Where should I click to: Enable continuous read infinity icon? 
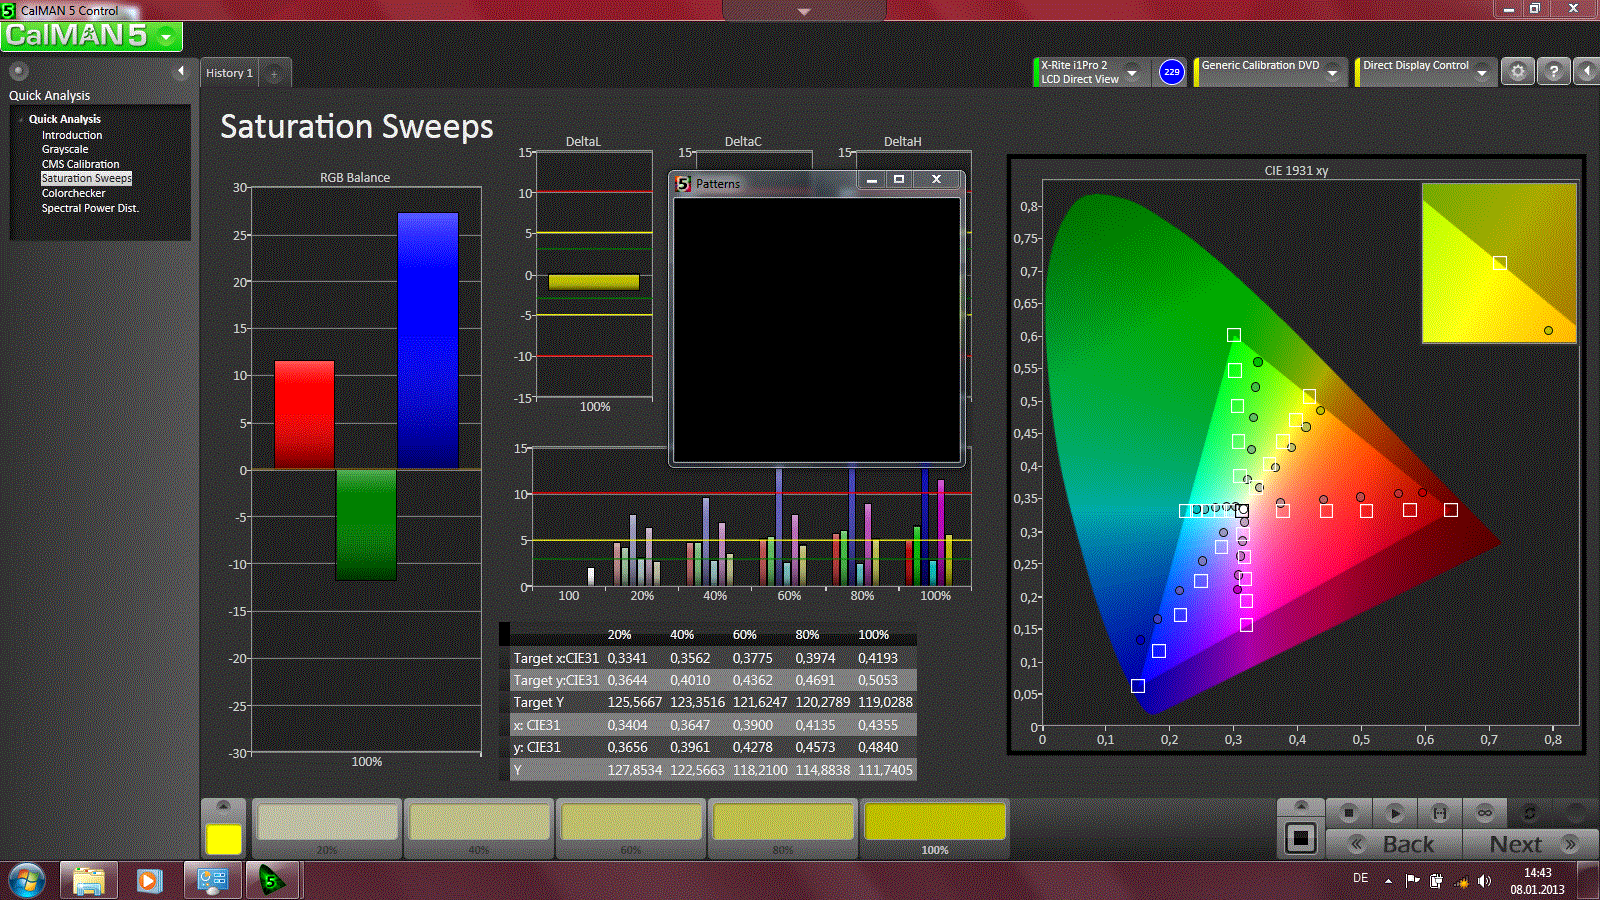coord(1484,813)
